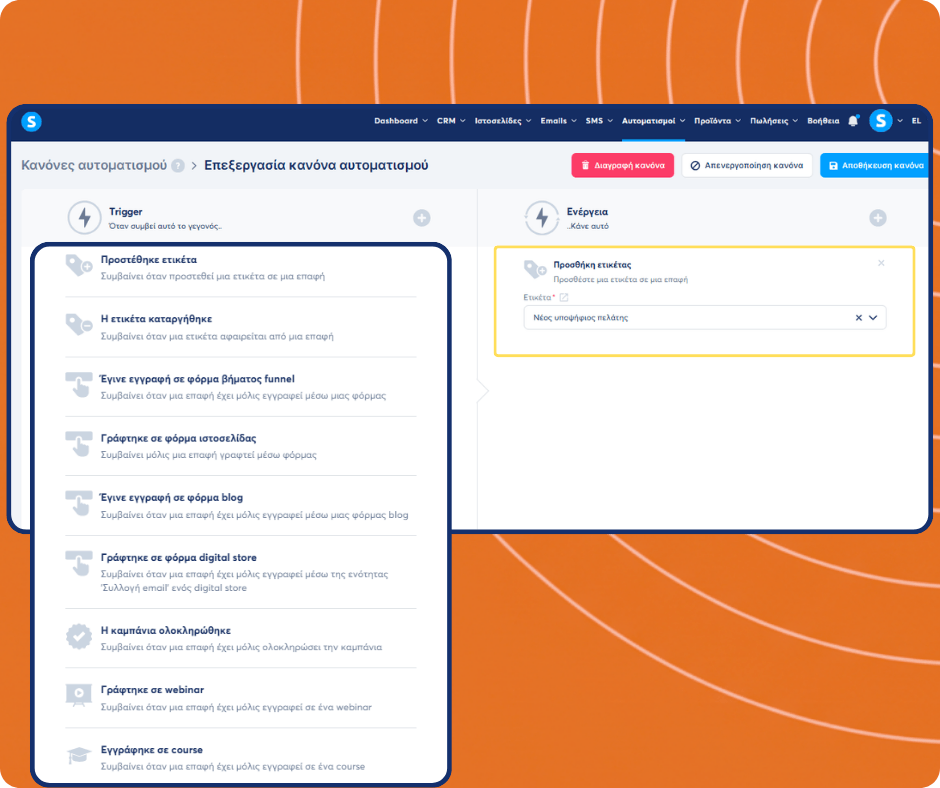Open the Ιστοσελίδες menu
Image resolution: width=940 pixels, height=788 pixels.
(503, 121)
